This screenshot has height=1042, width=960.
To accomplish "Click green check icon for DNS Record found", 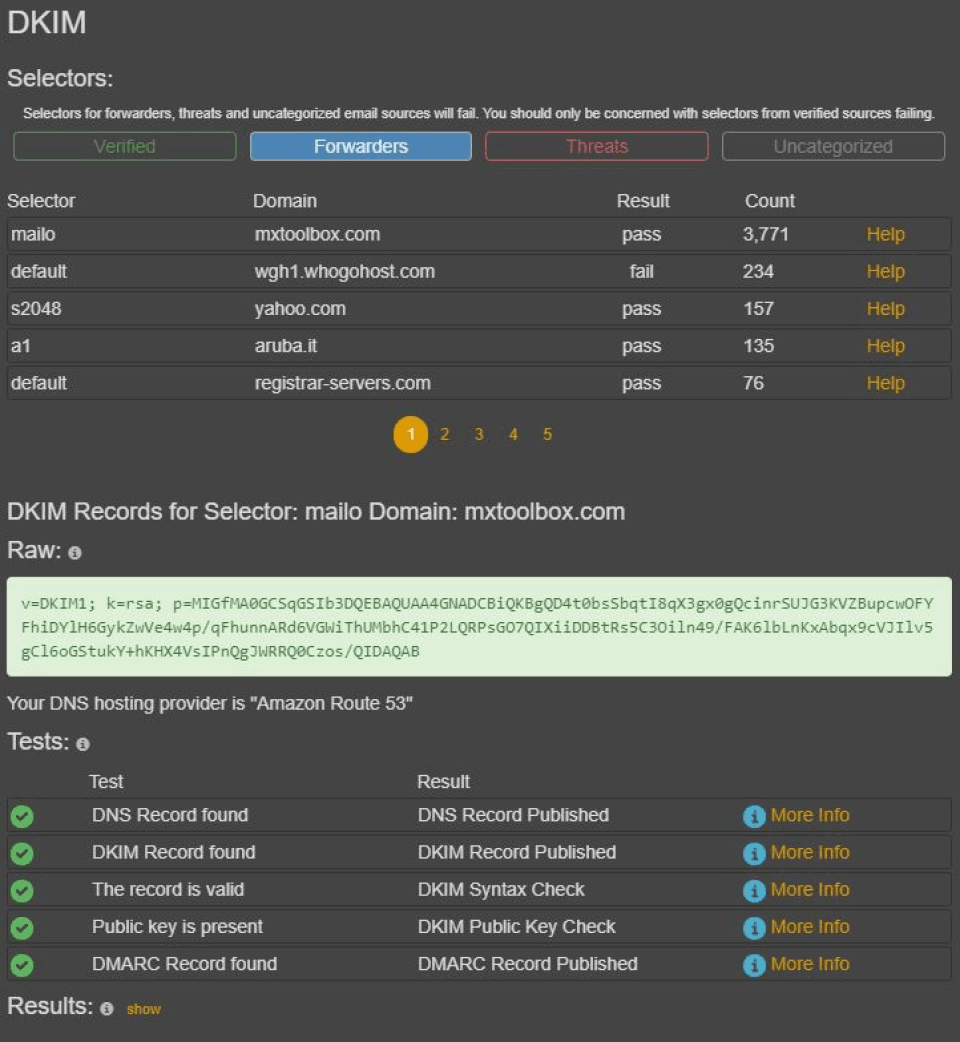I will pyautogui.click(x=22, y=816).
